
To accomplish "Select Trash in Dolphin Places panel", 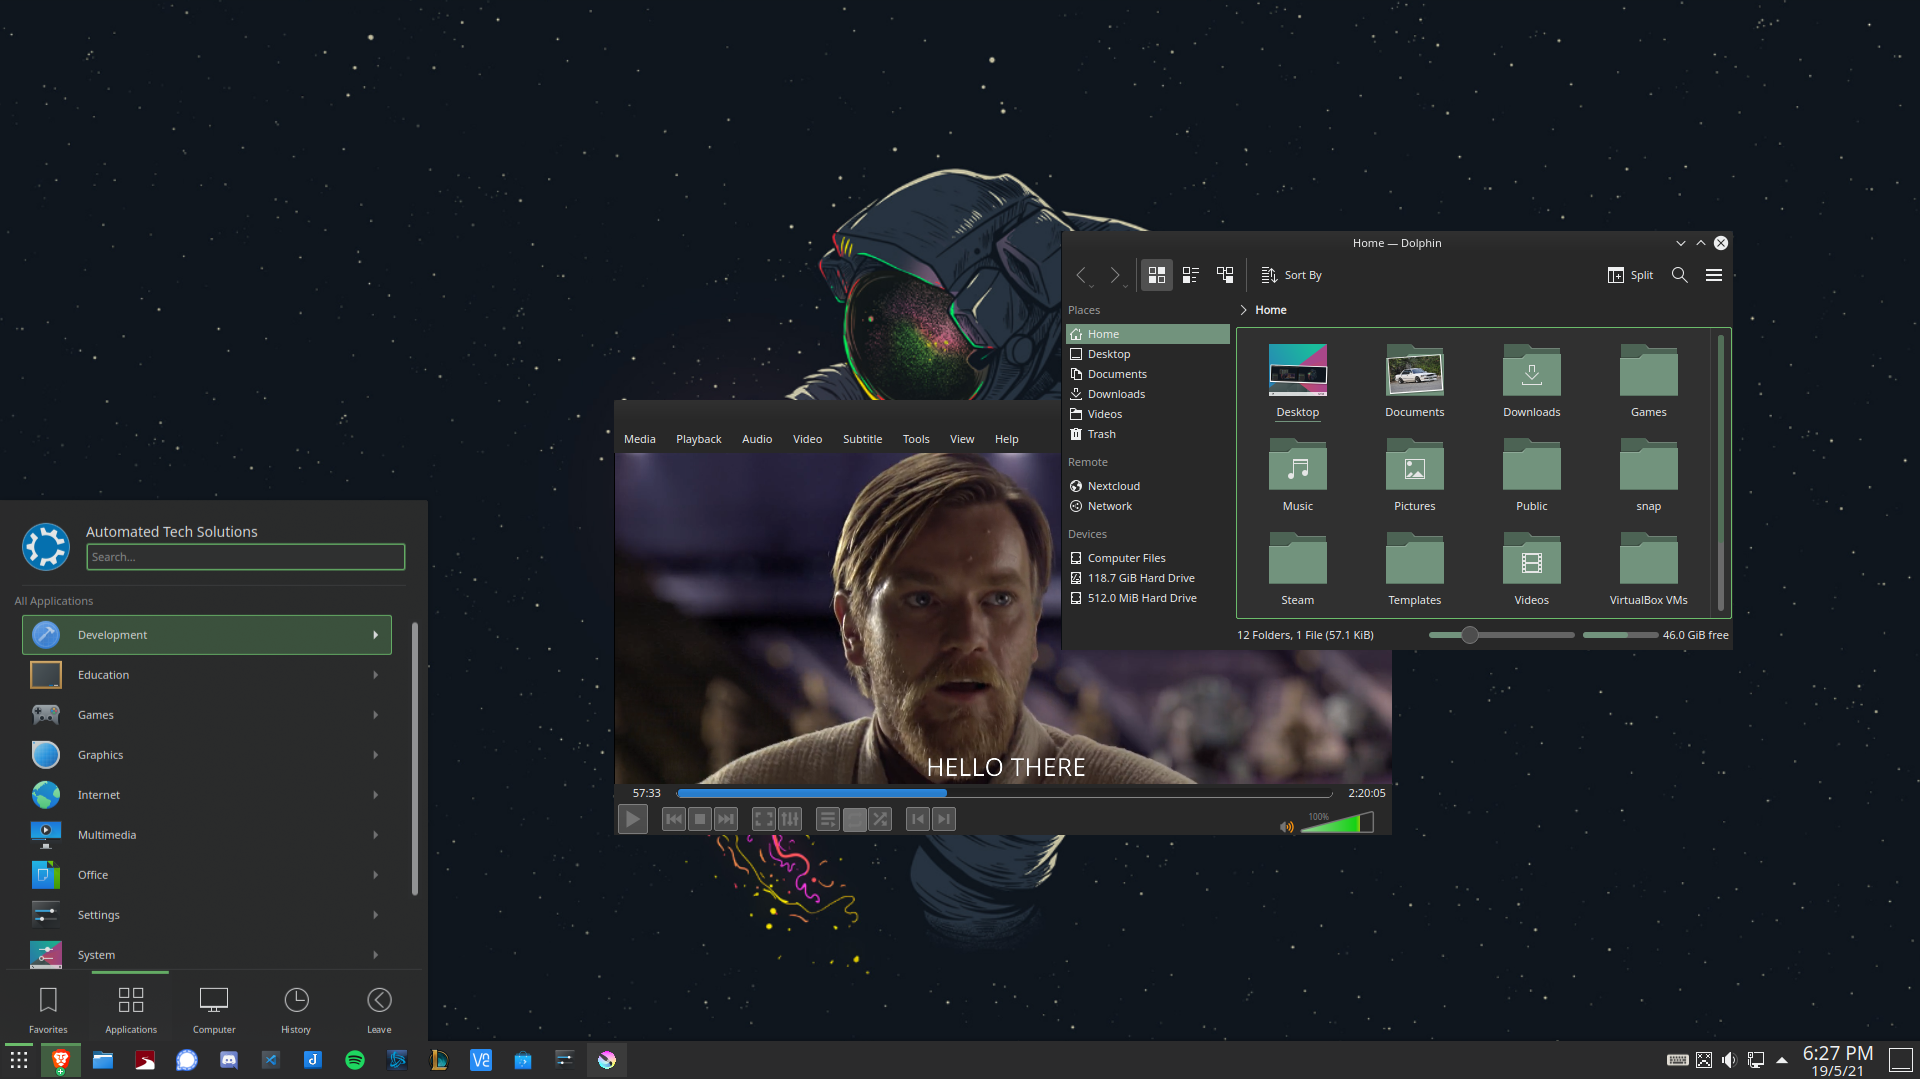I will [x=1148, y=434].
